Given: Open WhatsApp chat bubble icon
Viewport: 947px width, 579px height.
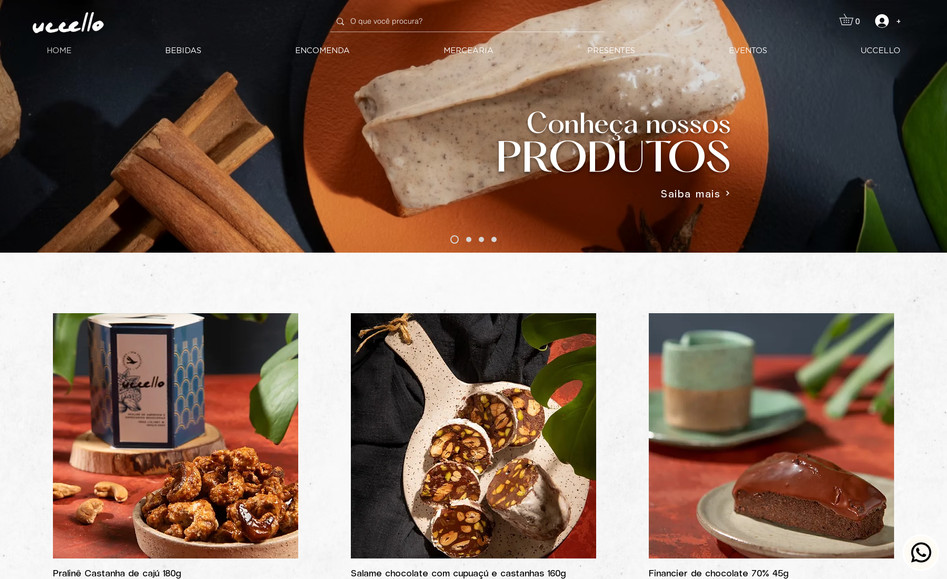Looking at the screenshot, I should click(920, 552).
